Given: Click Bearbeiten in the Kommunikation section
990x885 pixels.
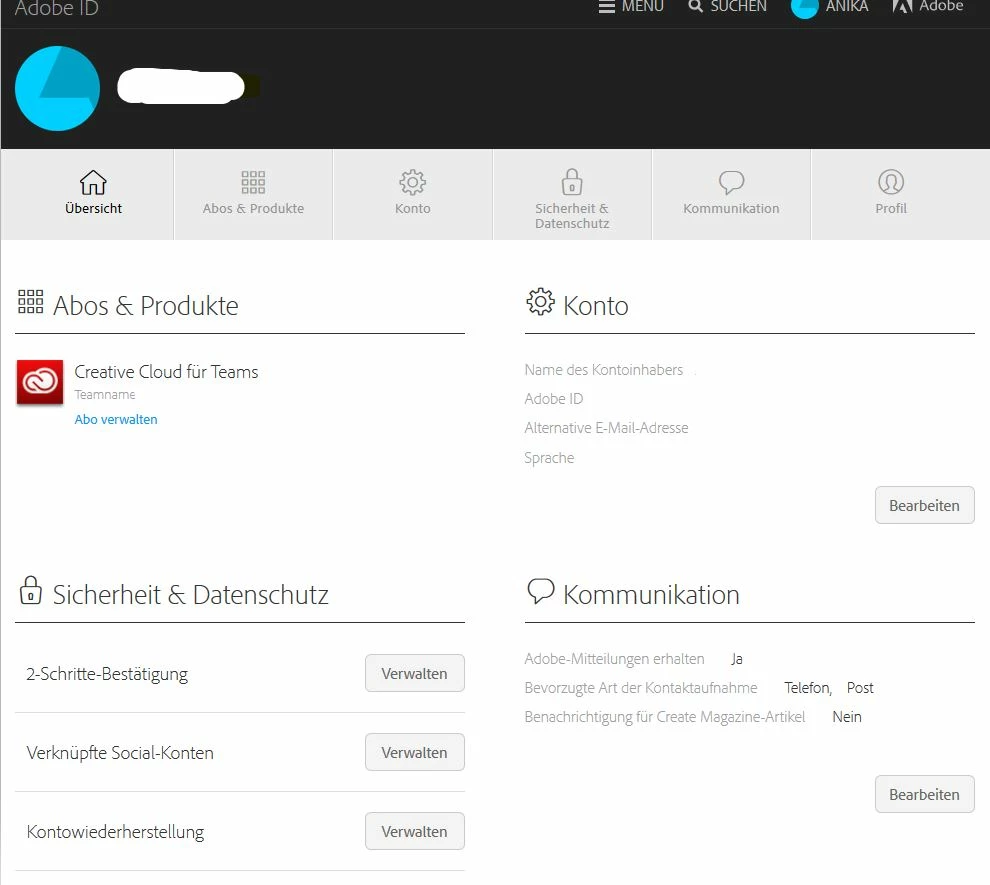Looking at the screenshot, I should [924, 794].
